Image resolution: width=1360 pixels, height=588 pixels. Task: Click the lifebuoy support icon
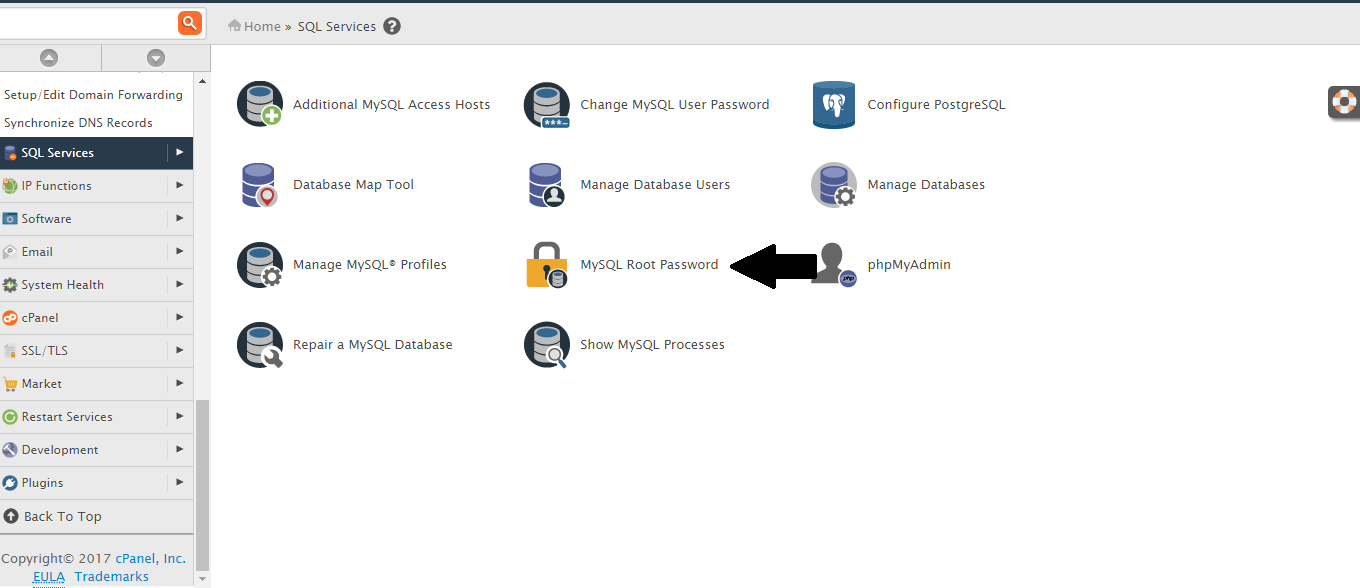(1345, 102)
